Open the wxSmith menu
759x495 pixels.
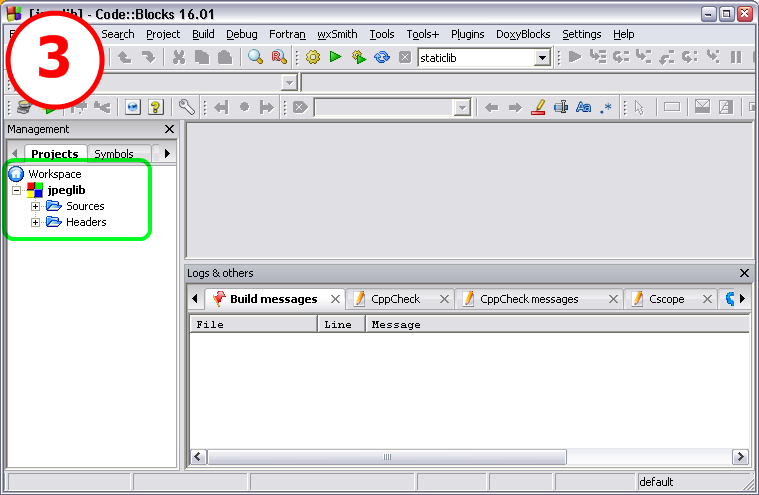(337, 34)
